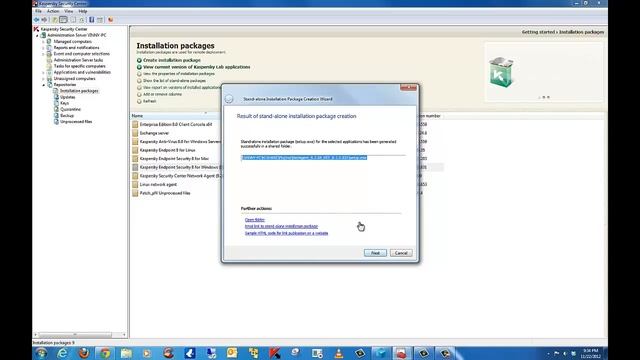Open Firefox from the taskbar
This screenshot has width=640, height=360.
(84, 353)
